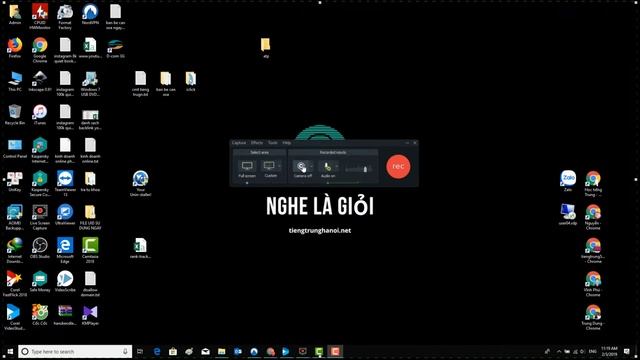
Task: Open the Effects menu in recorder
Action: [x=257, y=143]
